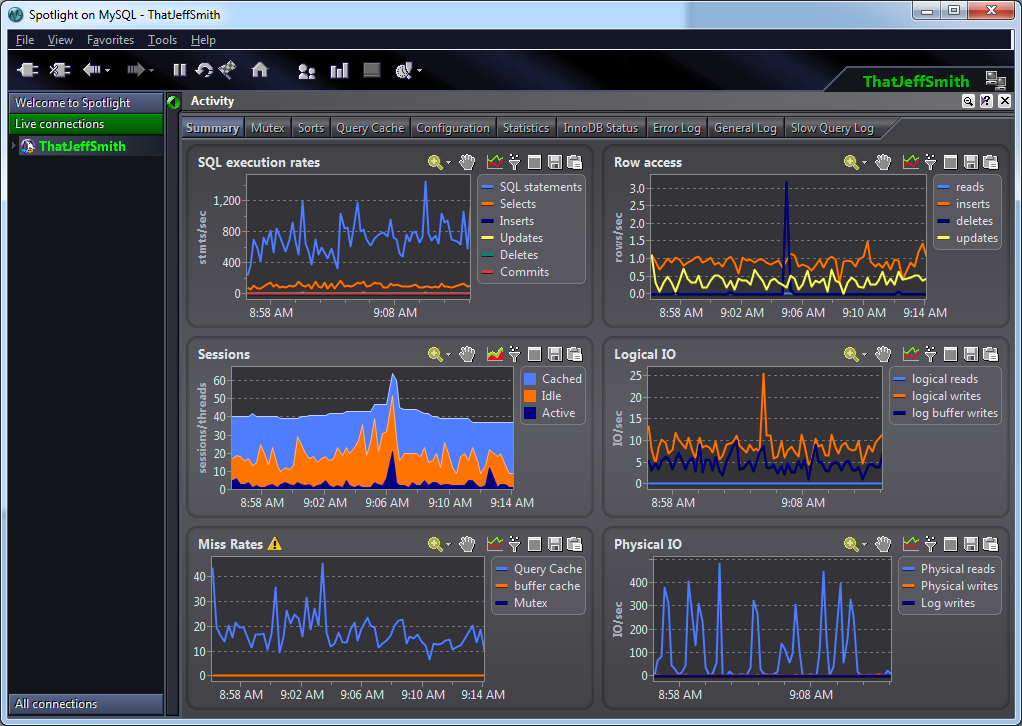This screenshot has height=726, width=1022.
Task: Click the zoom magnifier on SQL execution rates
Action: [x=435, y=162]
